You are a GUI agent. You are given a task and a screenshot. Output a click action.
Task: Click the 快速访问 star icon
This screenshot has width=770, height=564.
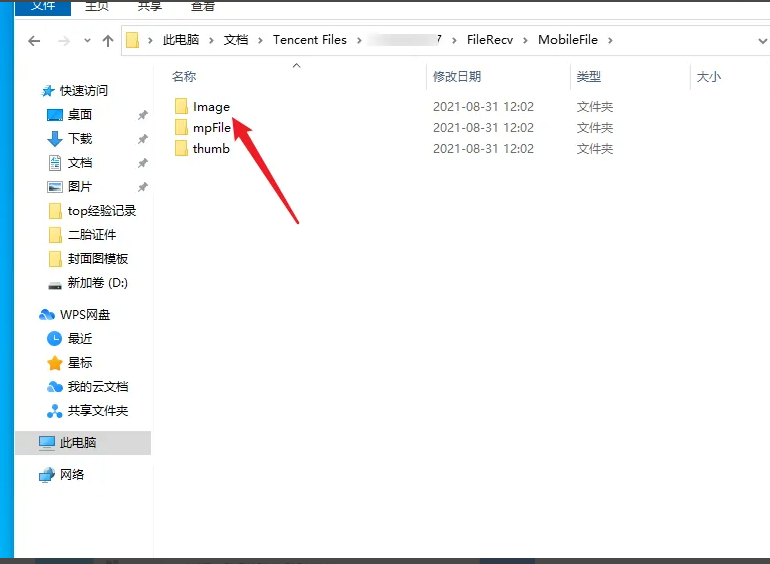pyautogui.click(x=48, y=91)
